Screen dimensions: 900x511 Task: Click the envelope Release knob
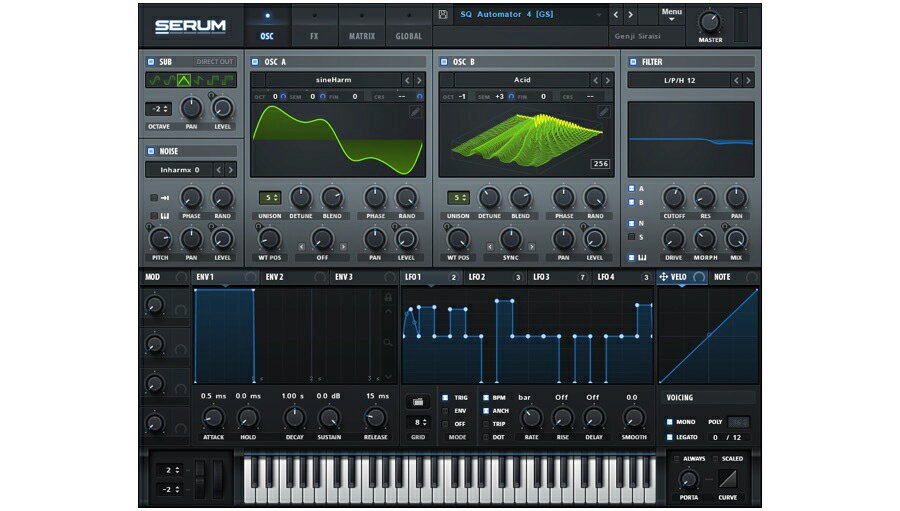[375, 418]
